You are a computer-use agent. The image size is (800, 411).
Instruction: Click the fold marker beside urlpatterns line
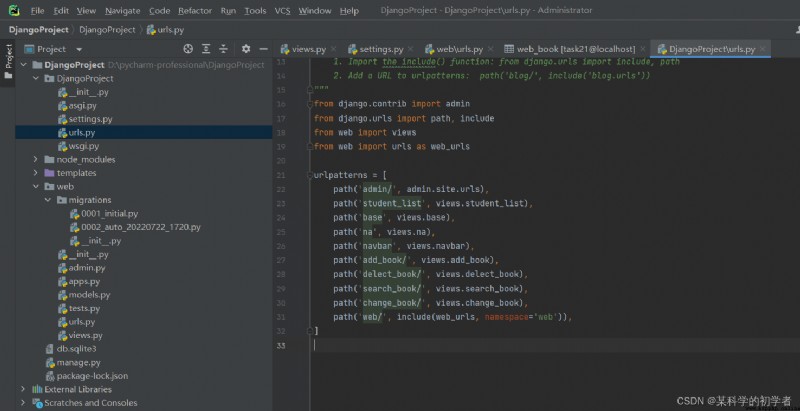(310, 175)
